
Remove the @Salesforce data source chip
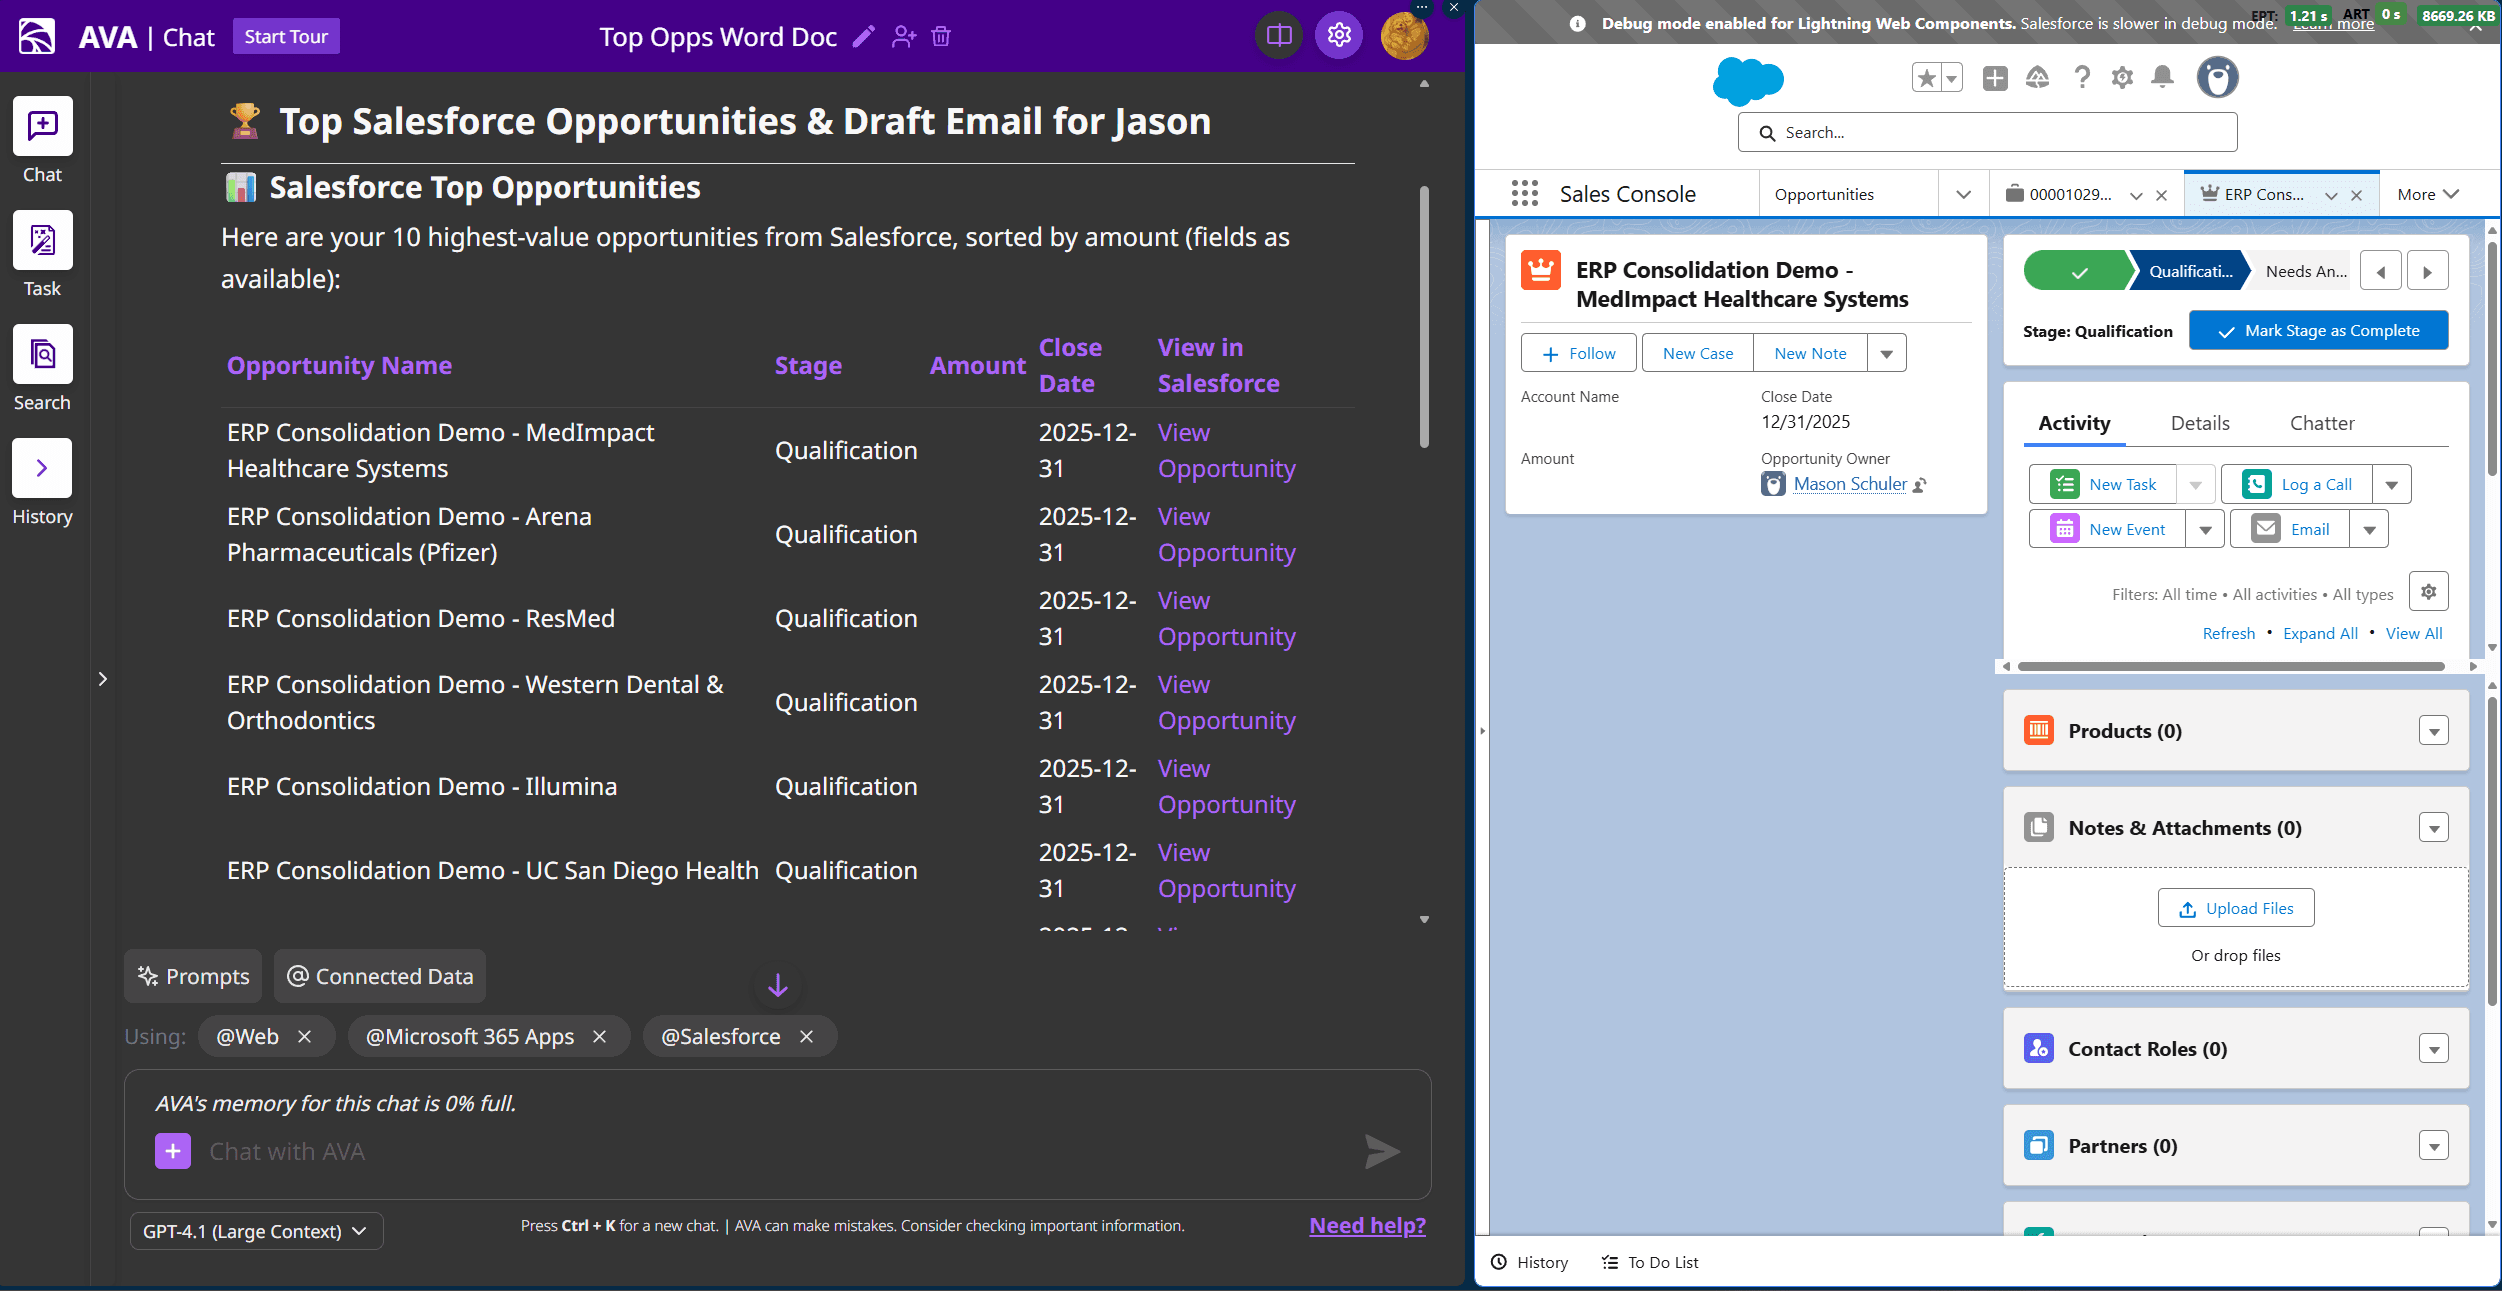point(807,1037)
